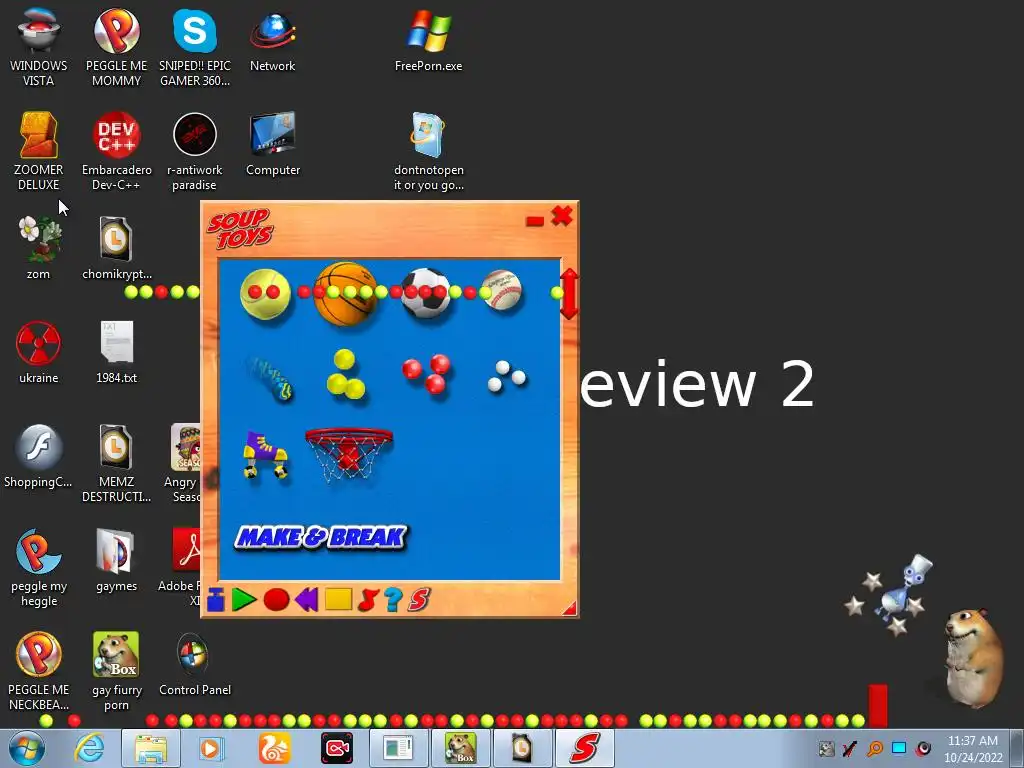Select the purple roller skate toy
The width and height of the screenshot is (1024, 768).
tap(266, 455)
